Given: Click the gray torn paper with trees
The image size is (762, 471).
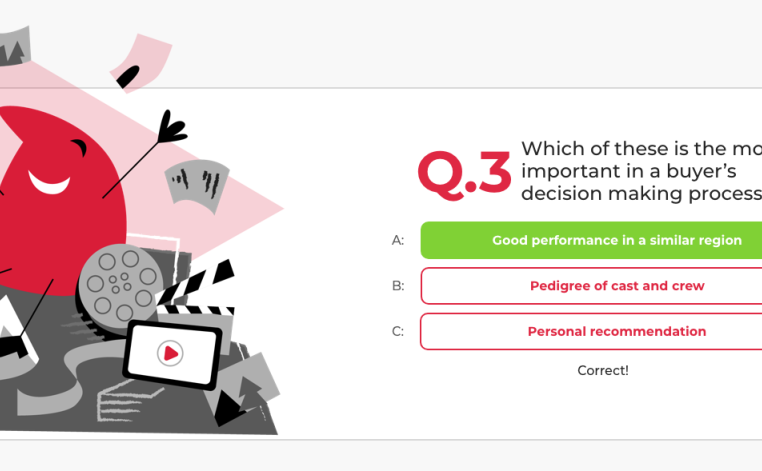Looking at the screenshot, I should coord(15,47).
